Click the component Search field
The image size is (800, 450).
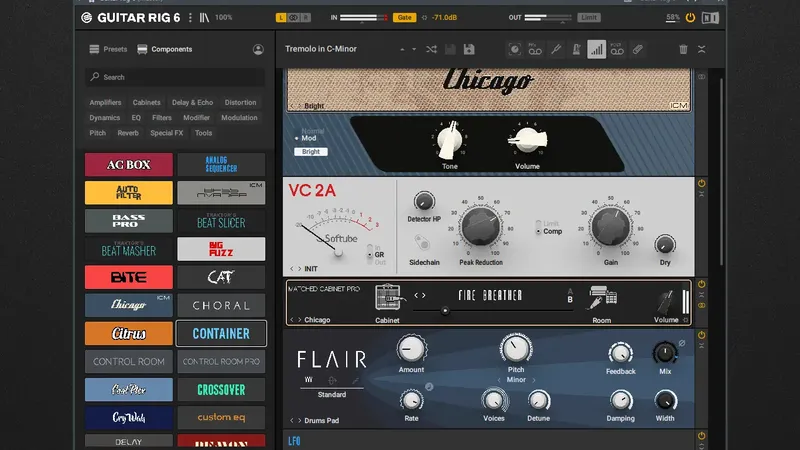coord(175,77)
